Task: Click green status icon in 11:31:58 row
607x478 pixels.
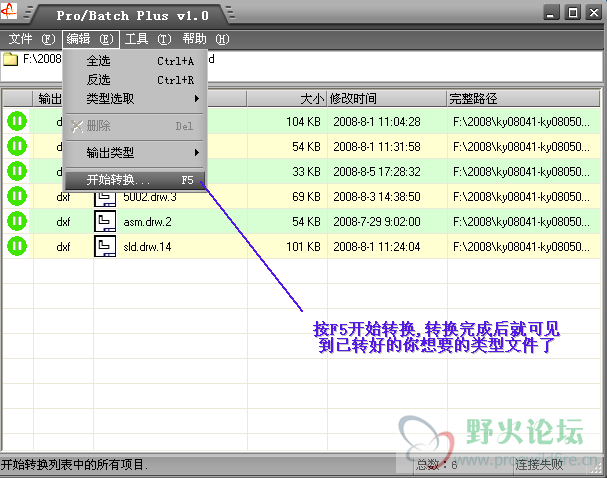Action: 17,146
